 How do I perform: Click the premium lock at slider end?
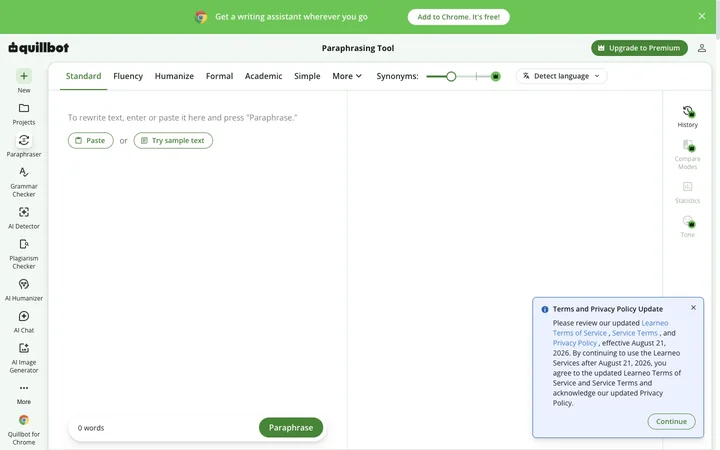[x=495, y=76]
